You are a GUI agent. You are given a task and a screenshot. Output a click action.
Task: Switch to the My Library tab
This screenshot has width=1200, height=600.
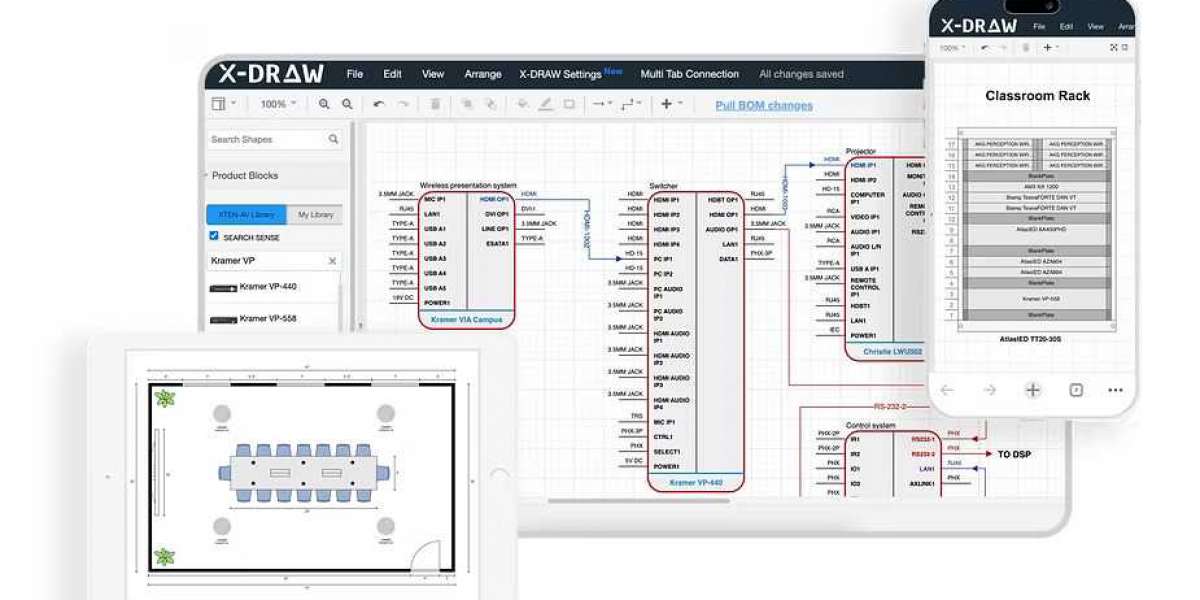pos(315,215)
